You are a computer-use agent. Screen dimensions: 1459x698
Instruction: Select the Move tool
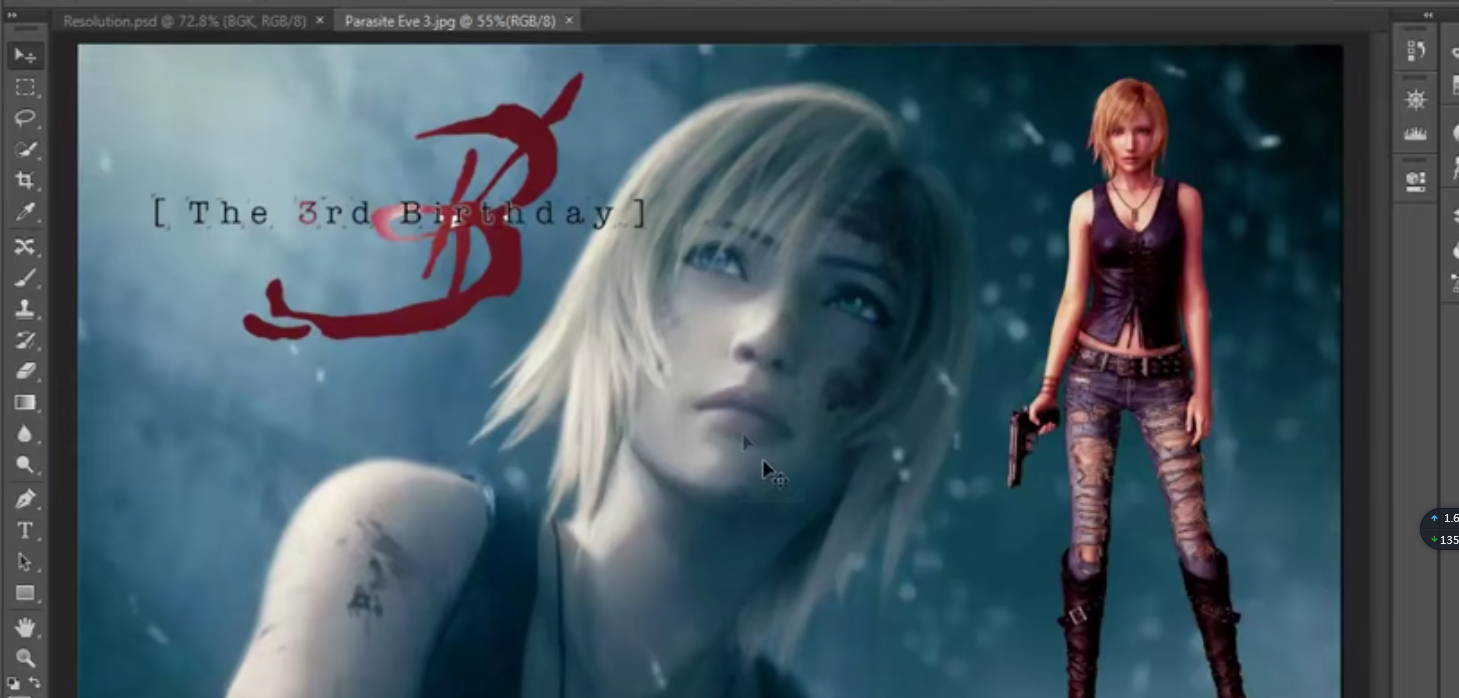25,55
